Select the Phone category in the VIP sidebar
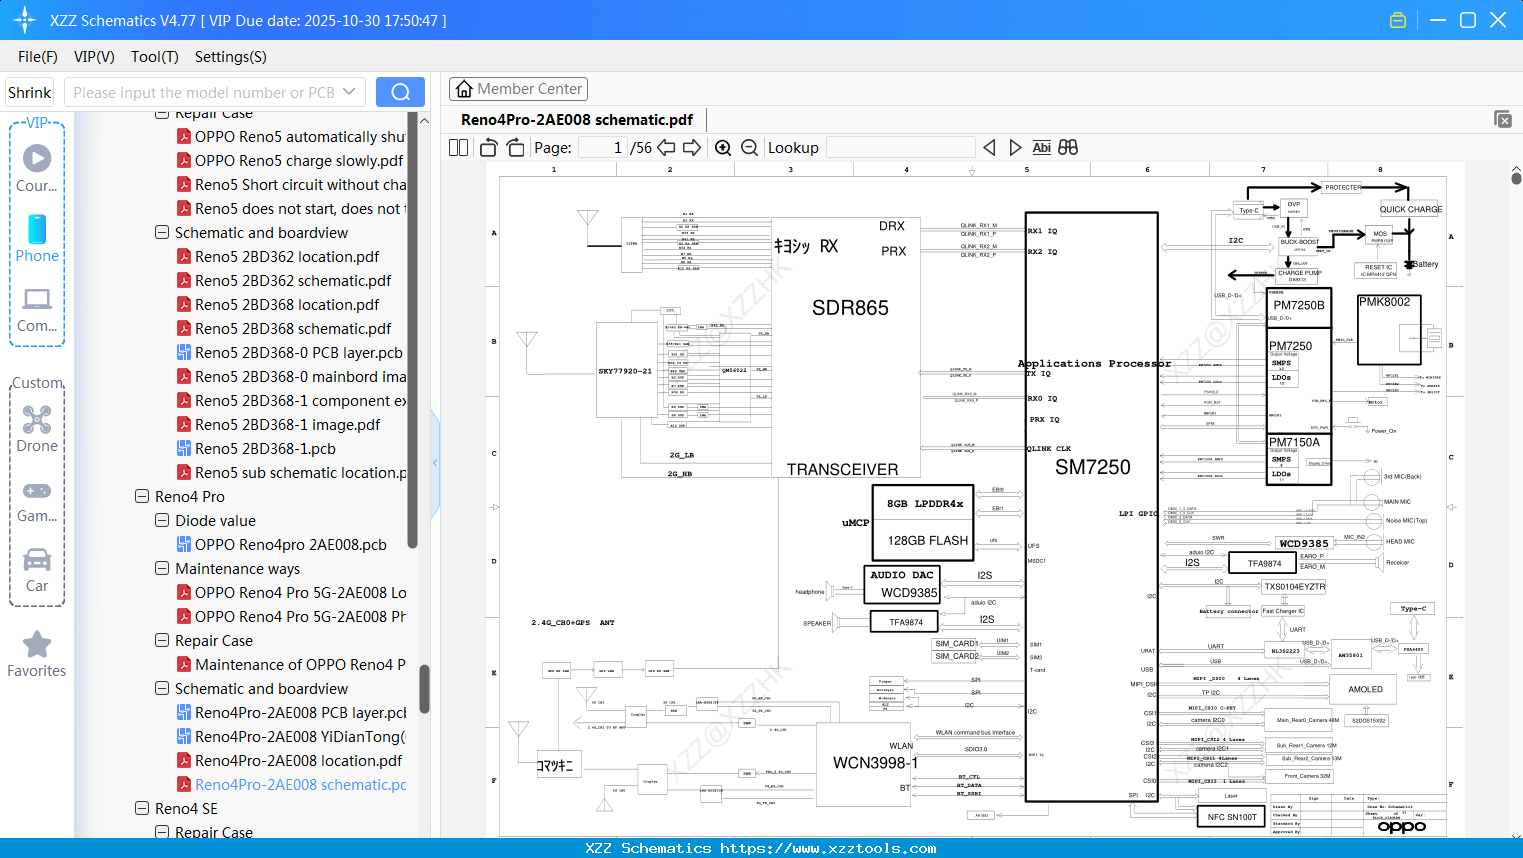The height and width of the screenshot is (858, 1523). (x=36, y=240)
